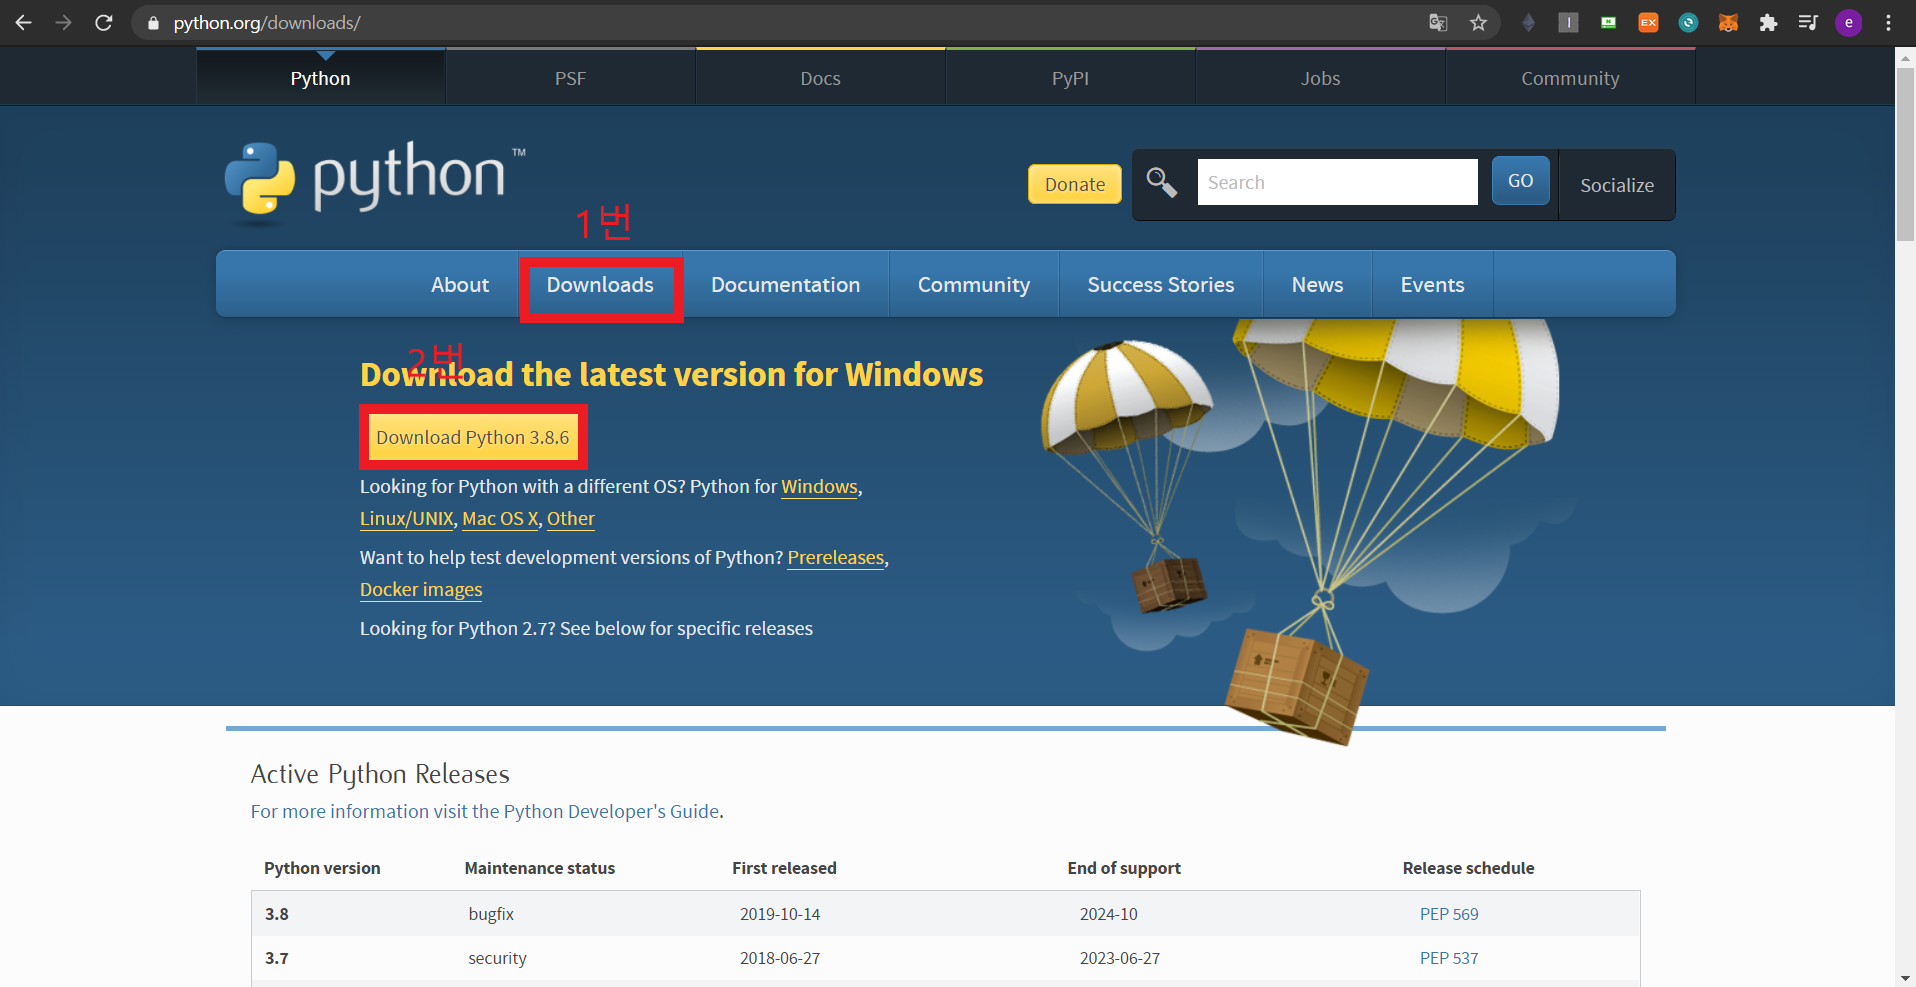Select the Python top tab
This screenshot has height=987, width=1916.
tap(320, 78)
